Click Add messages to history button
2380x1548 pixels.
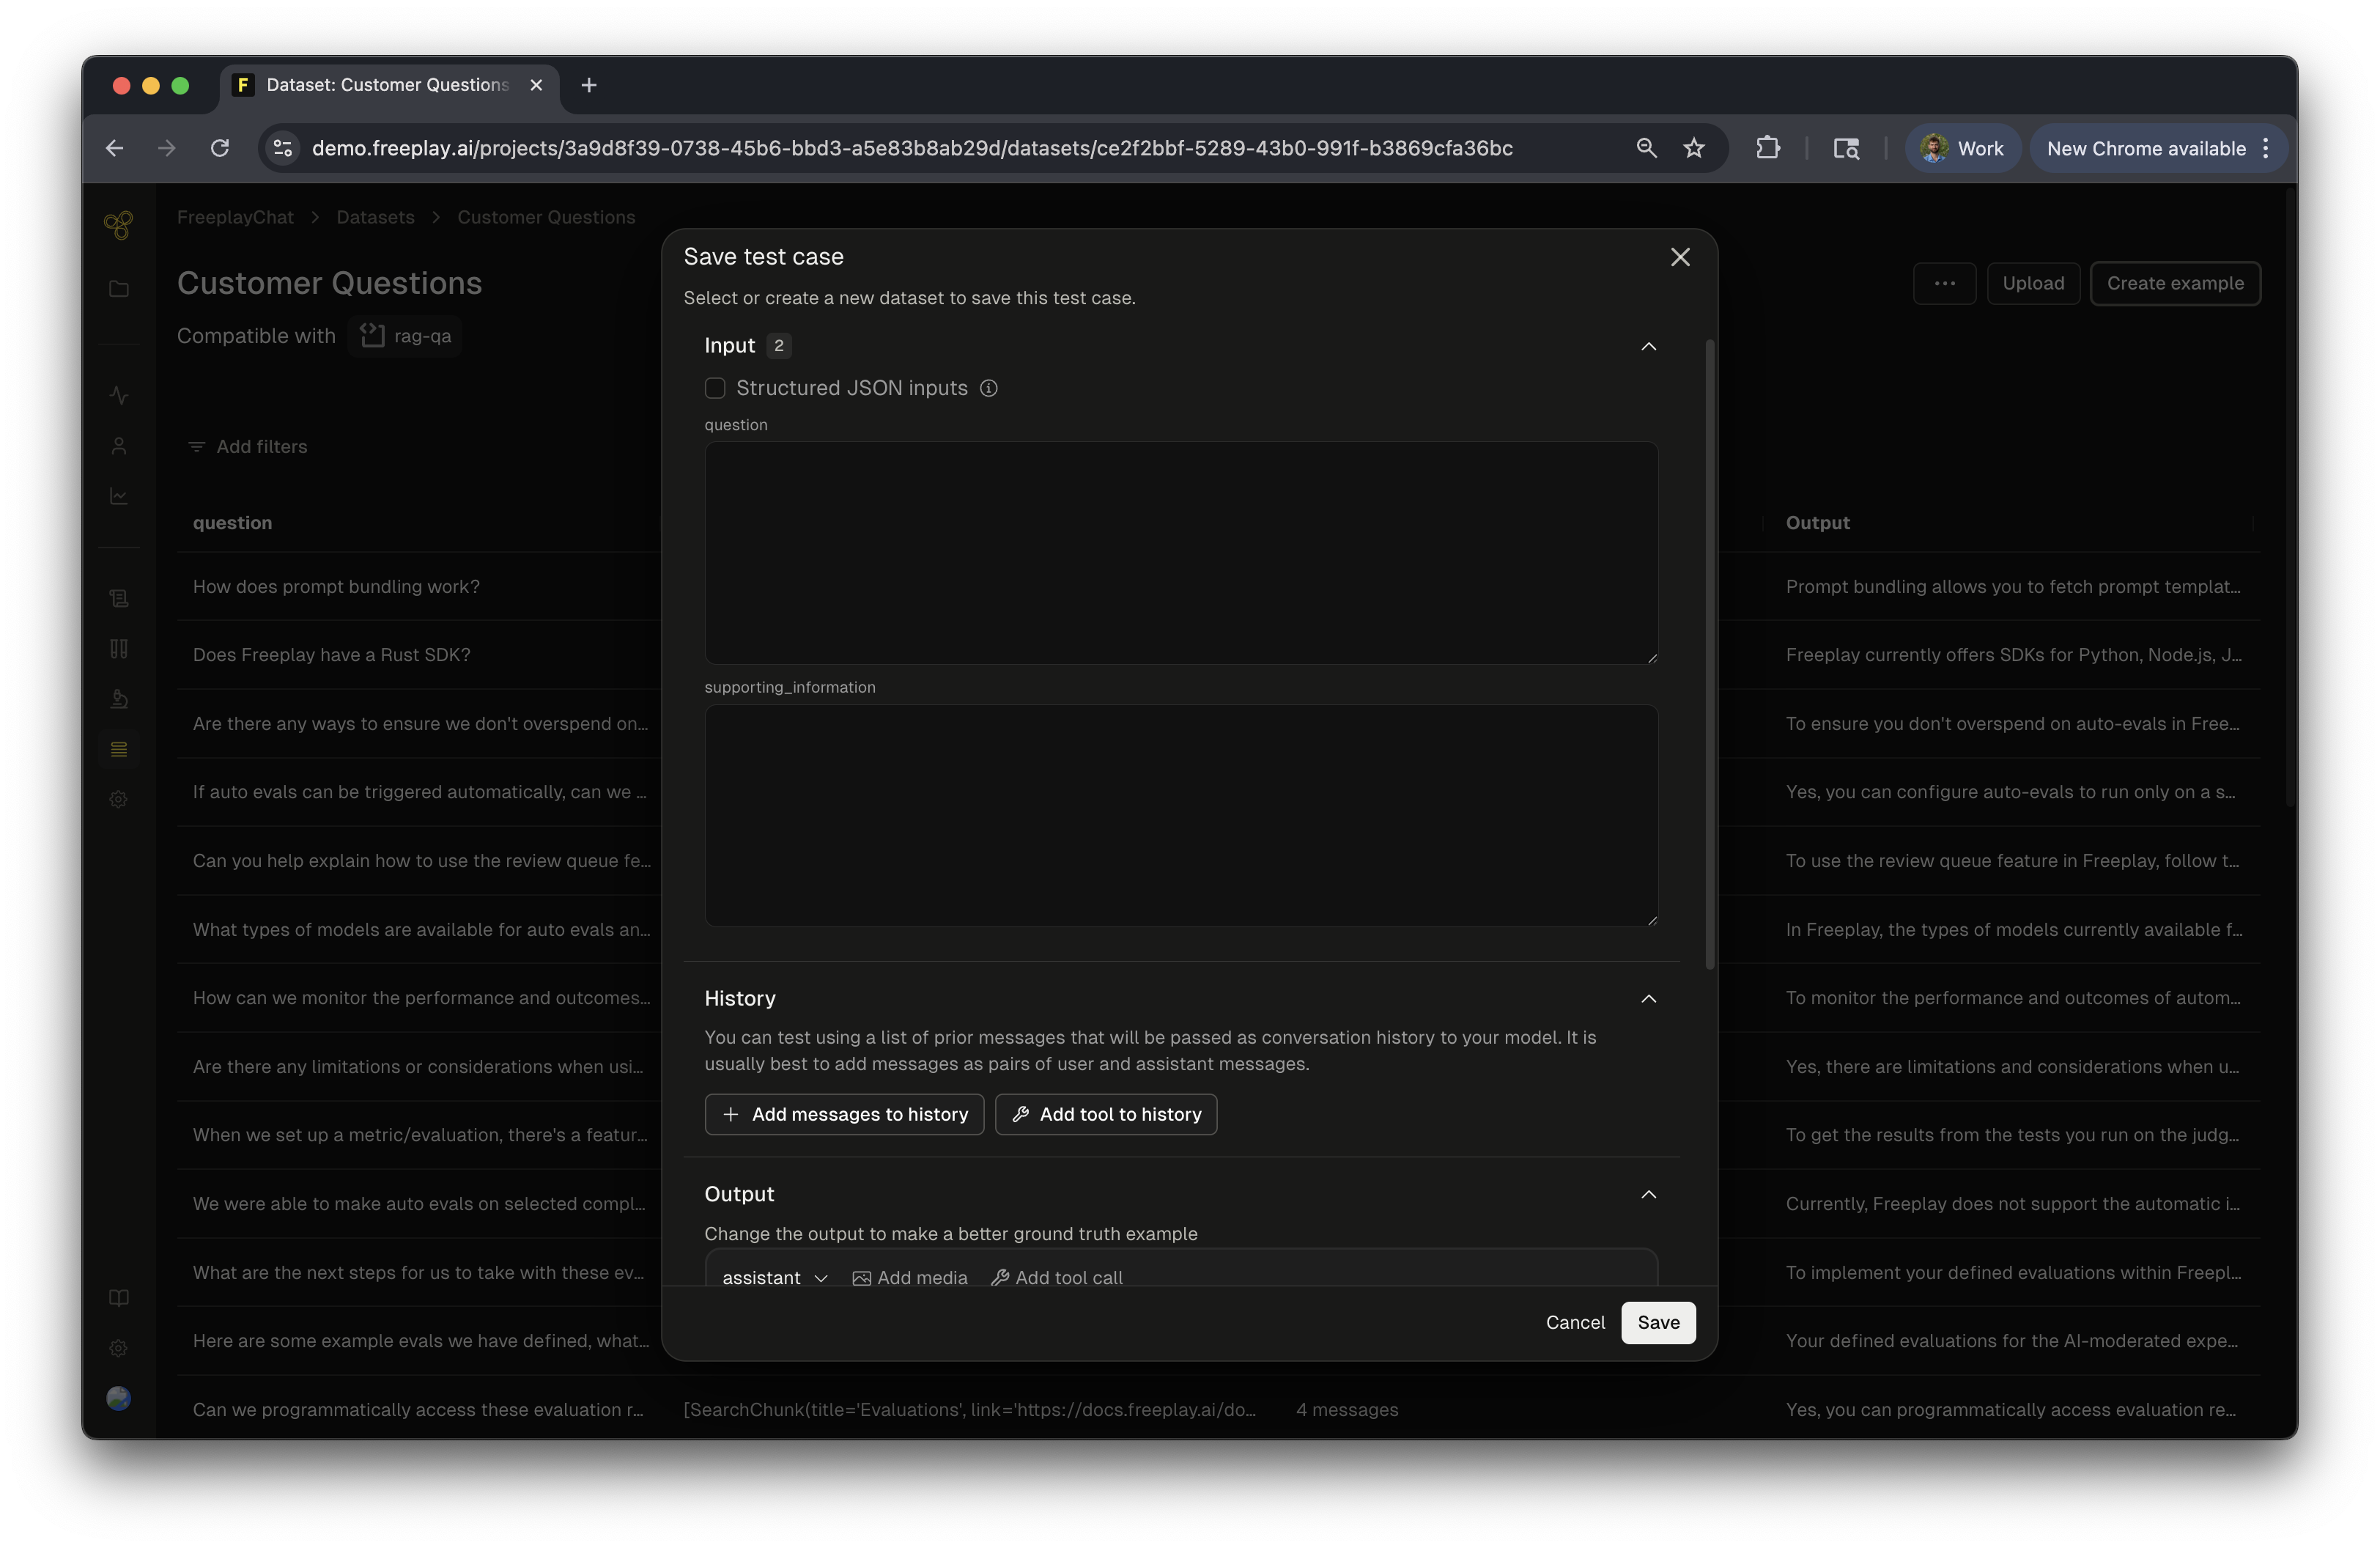(x=844, y=1114)
